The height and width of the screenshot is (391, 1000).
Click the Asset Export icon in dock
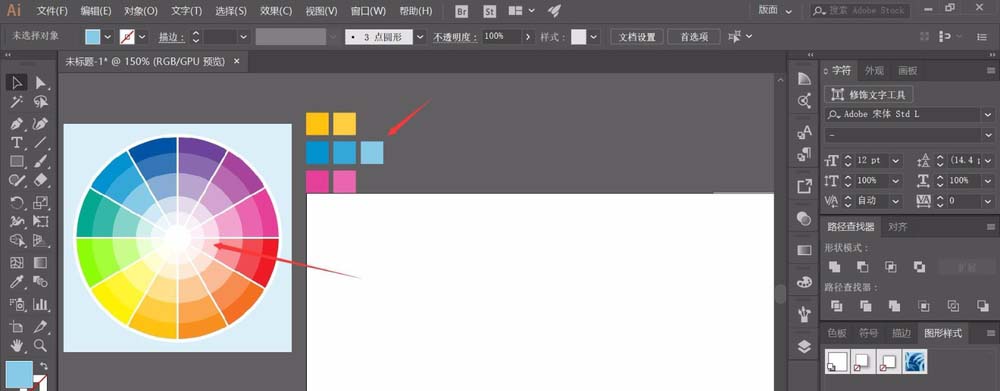[804, 186]
